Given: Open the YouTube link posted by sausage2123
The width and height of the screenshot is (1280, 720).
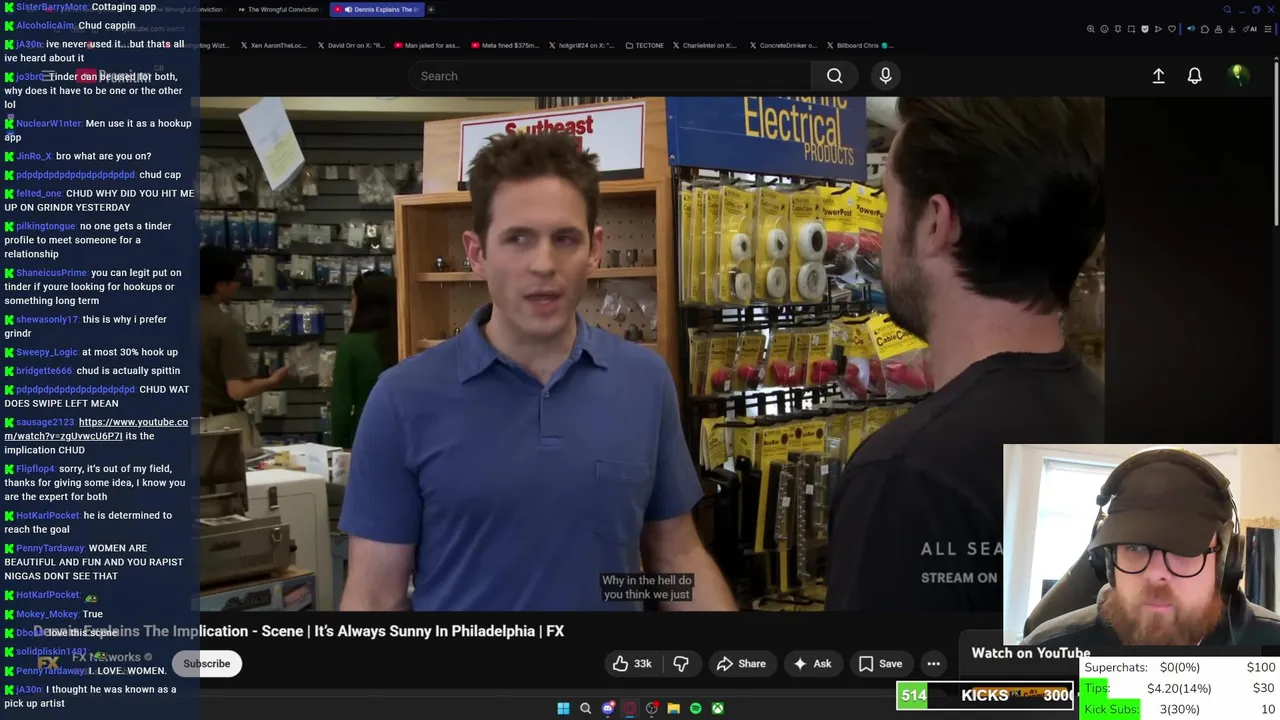Looking at the screenshot, I should (x=97, y=429).
